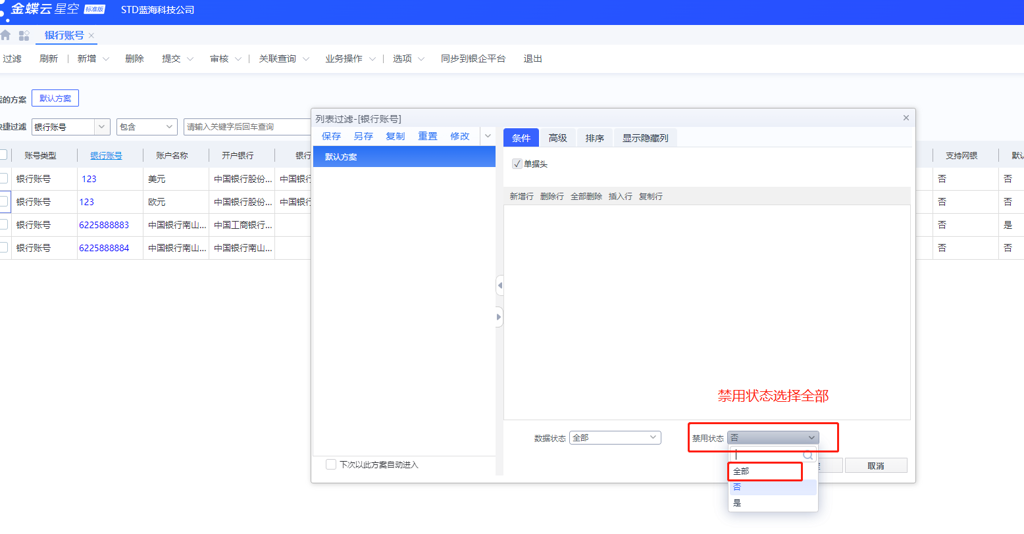
Task: Expand the 业务操作 dropdown arrow
Action: coord(372,59)
